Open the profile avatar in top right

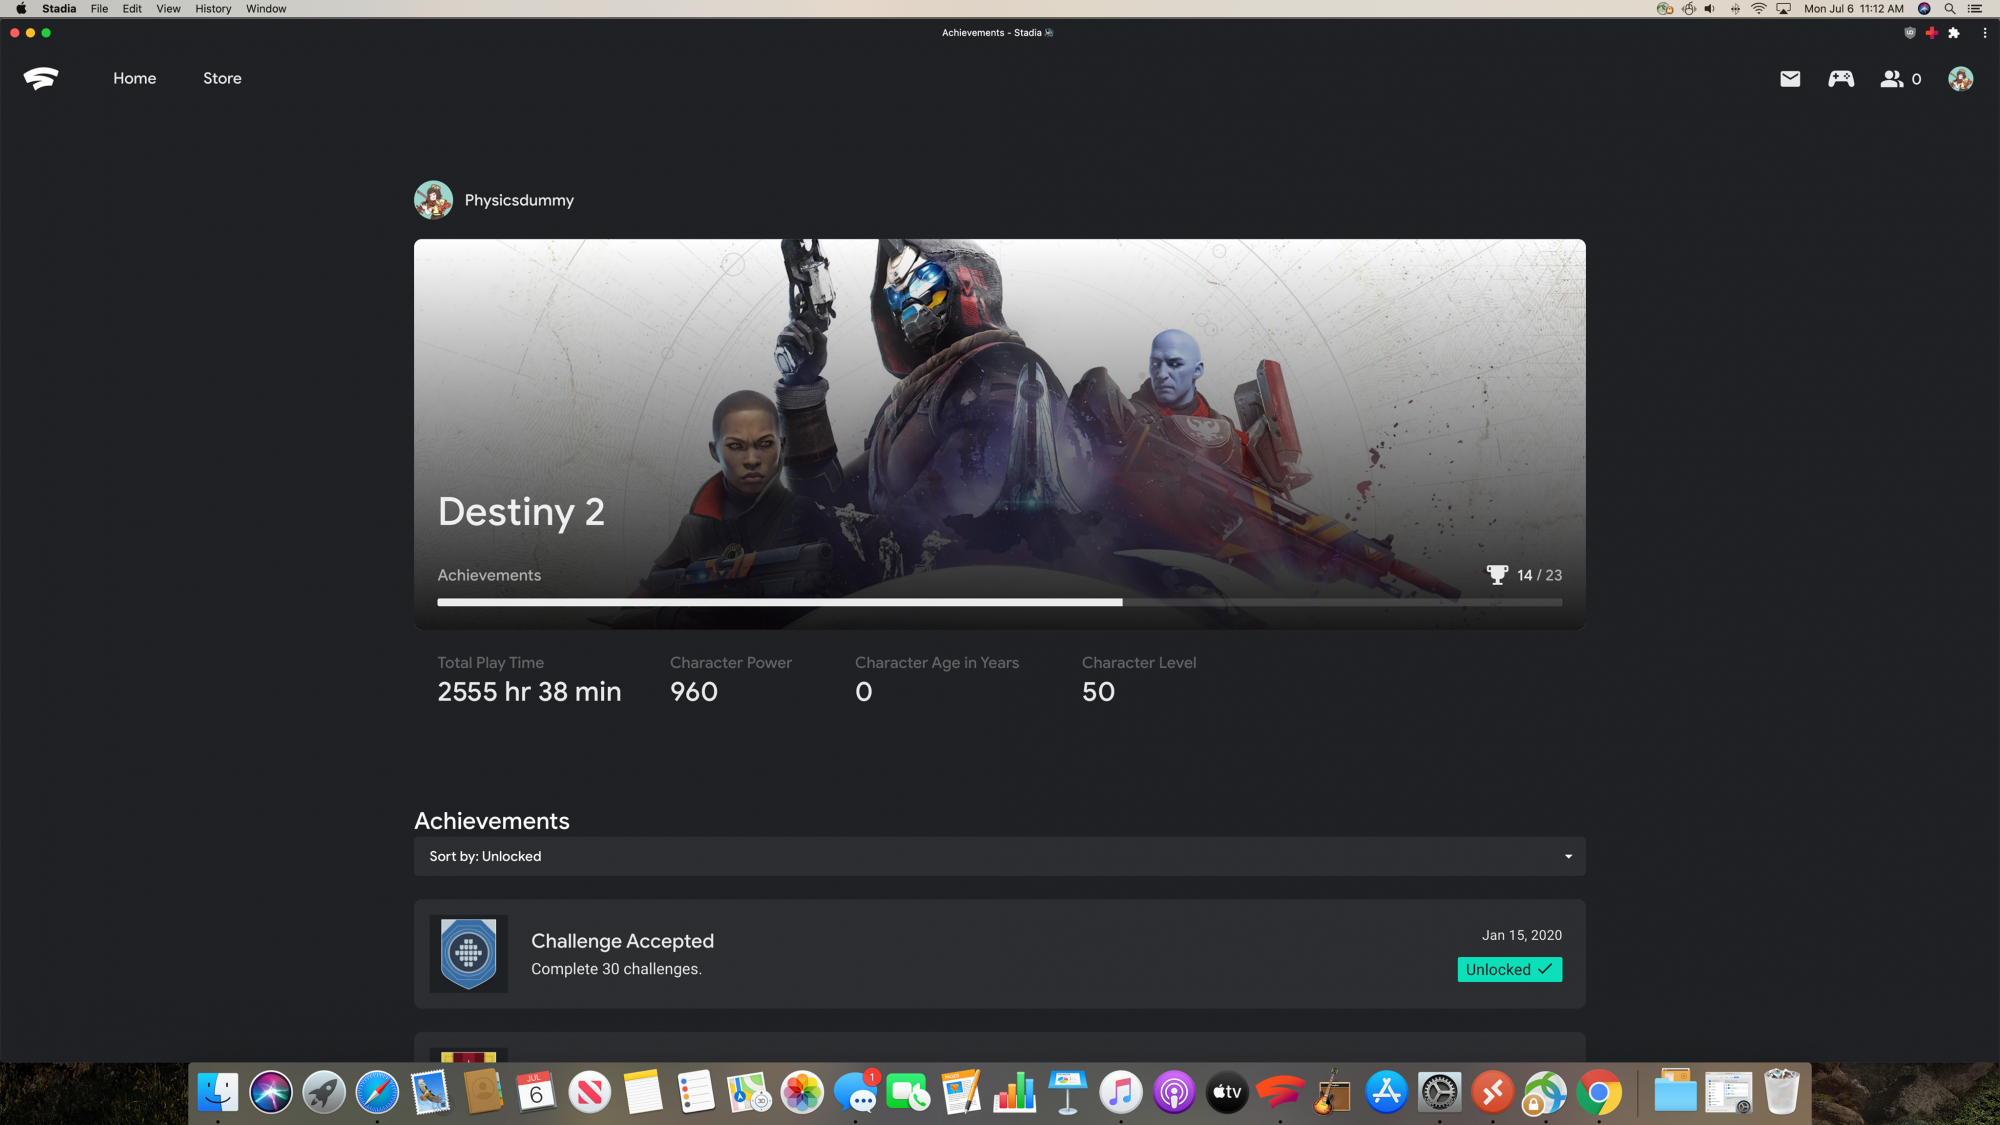coord(1960,79)
